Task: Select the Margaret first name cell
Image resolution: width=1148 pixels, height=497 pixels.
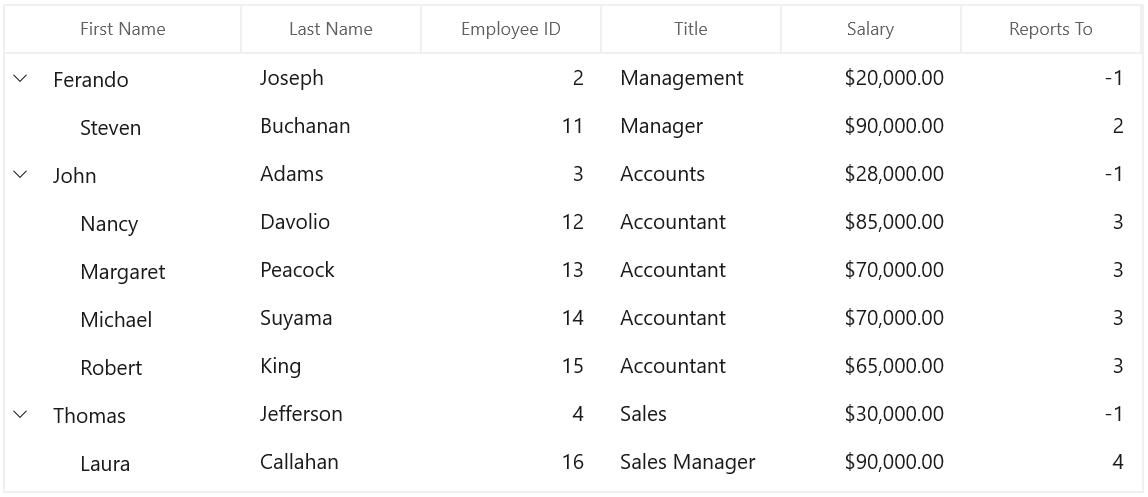Action: click(123, 272)
